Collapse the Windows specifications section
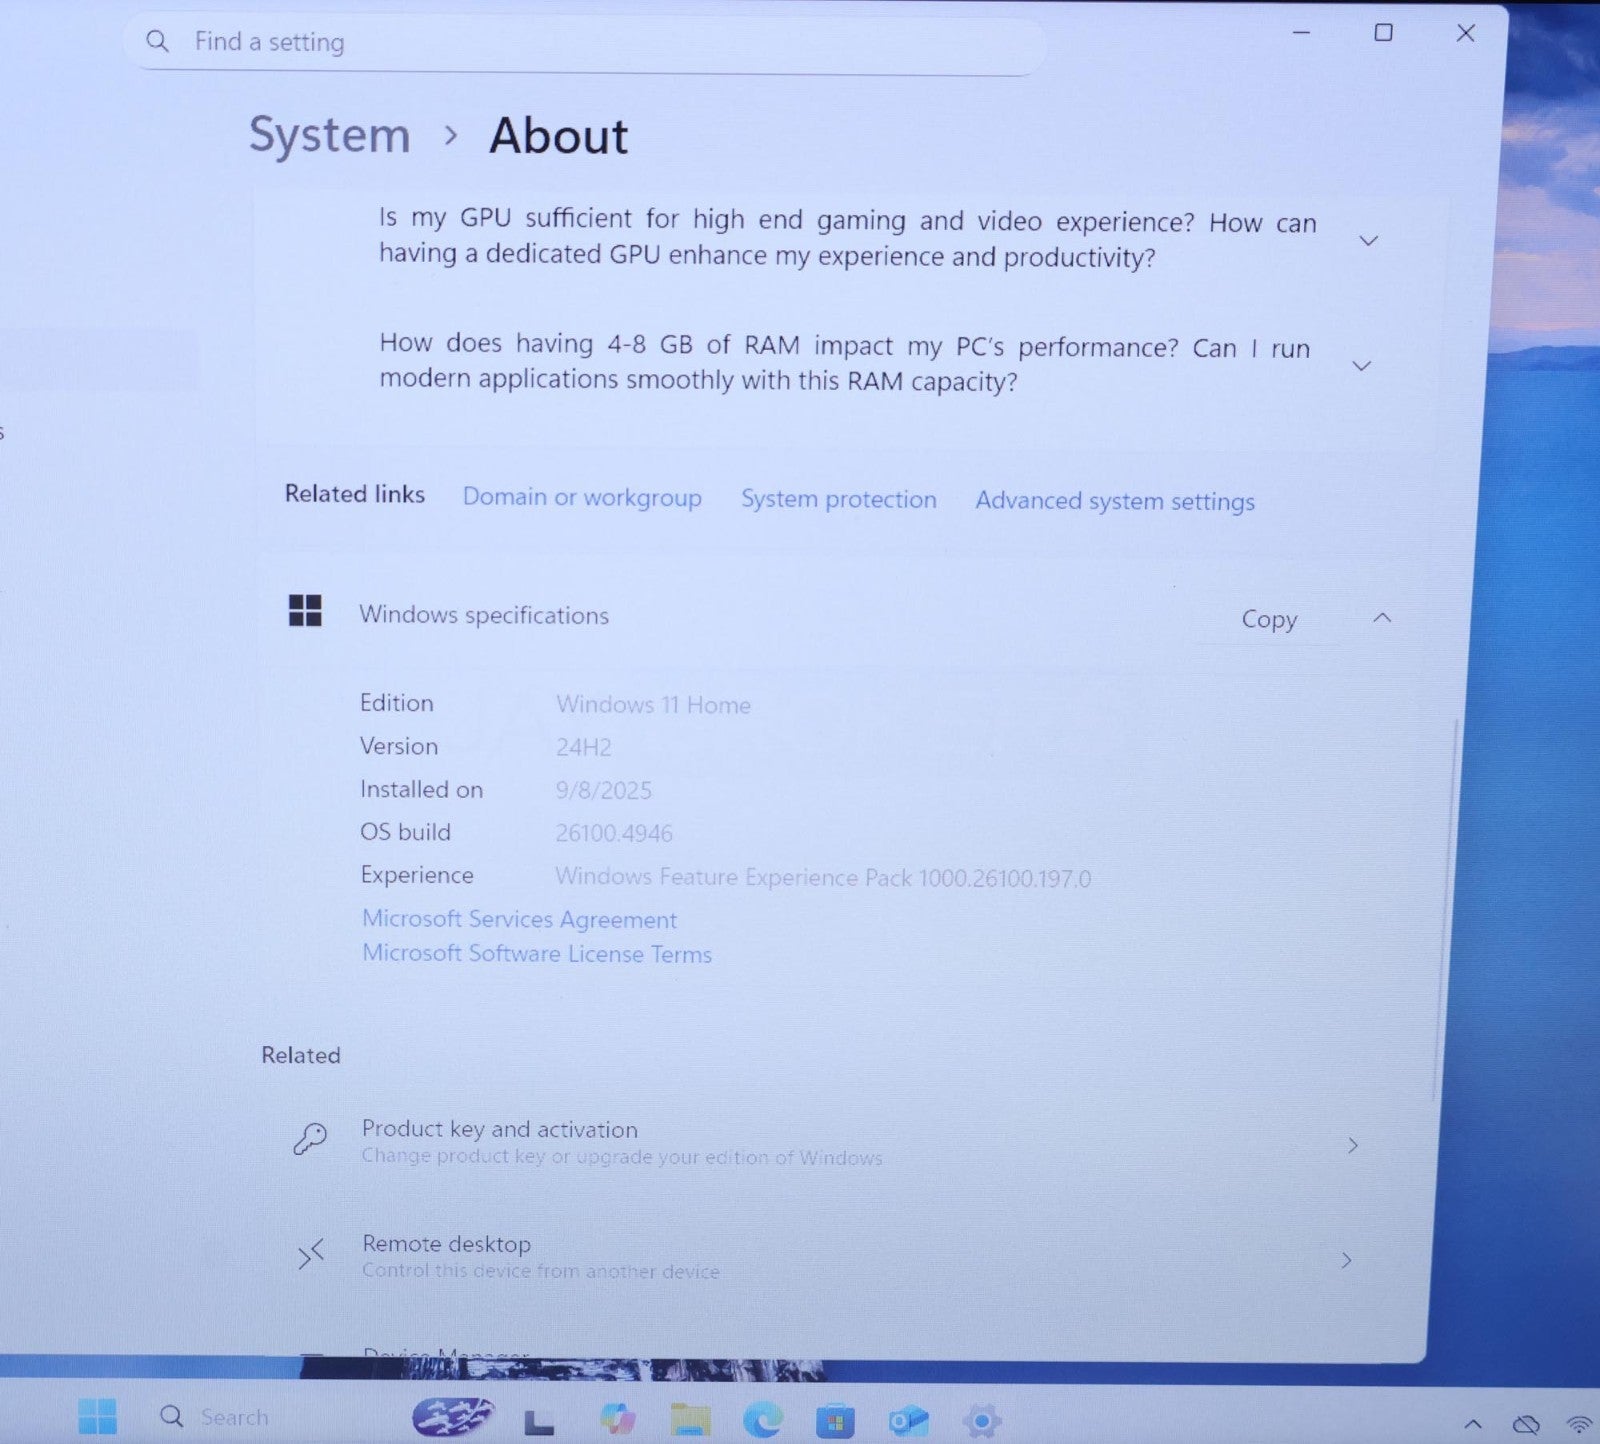The image size is (1600, 1444). (1382, 618)
